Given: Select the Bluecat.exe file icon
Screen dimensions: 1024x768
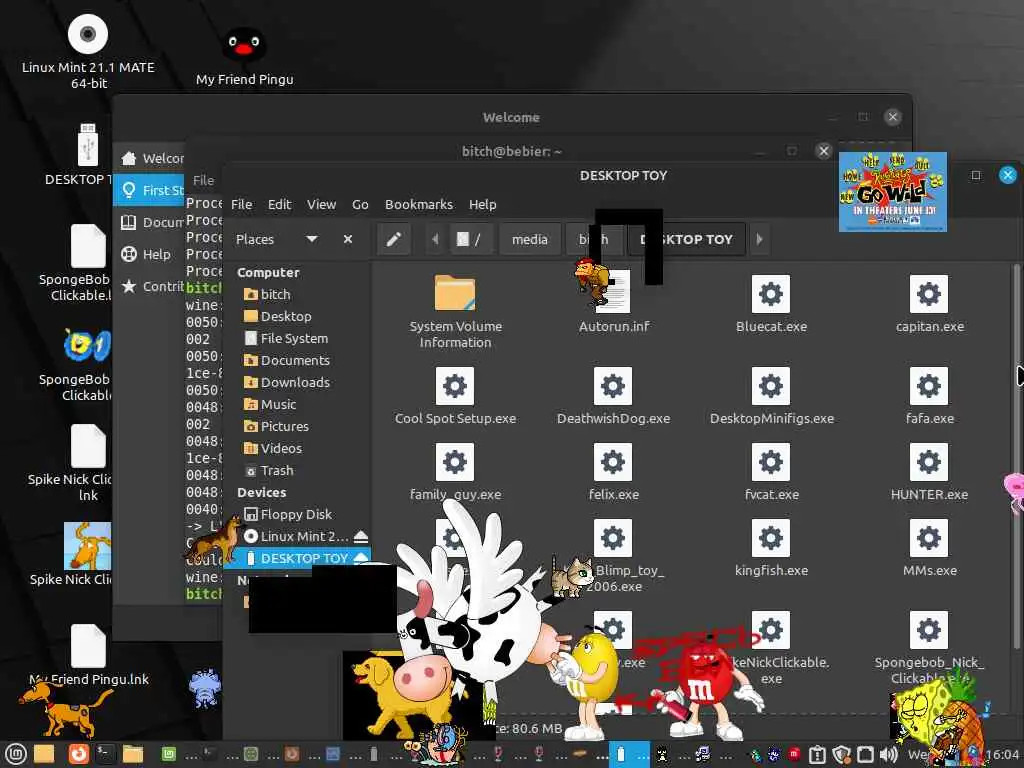Looking at the screenshot, I should [771, 294].
